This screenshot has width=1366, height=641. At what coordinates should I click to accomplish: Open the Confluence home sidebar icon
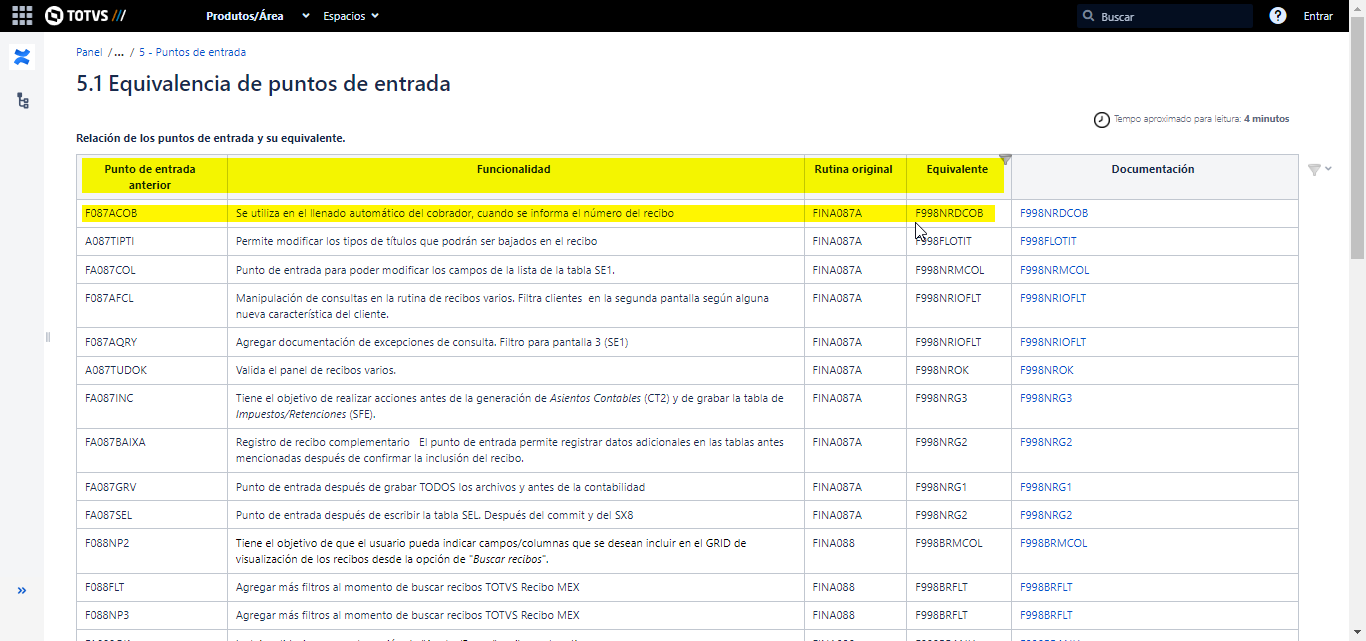[22, 57]
